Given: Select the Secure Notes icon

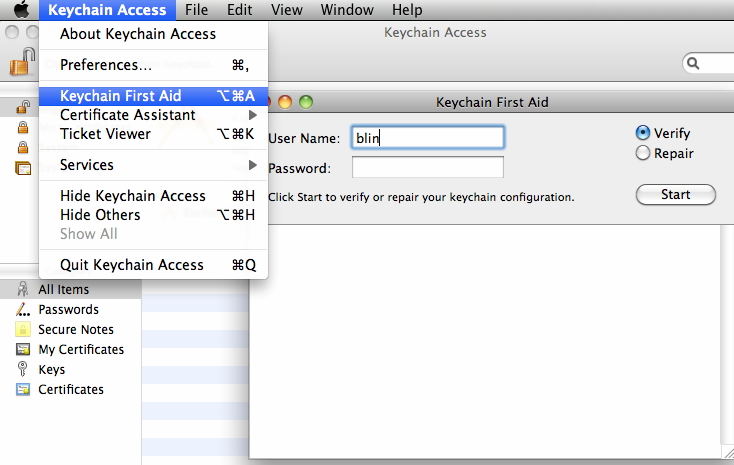Looking at the screenshot, I should pos(22,330).
